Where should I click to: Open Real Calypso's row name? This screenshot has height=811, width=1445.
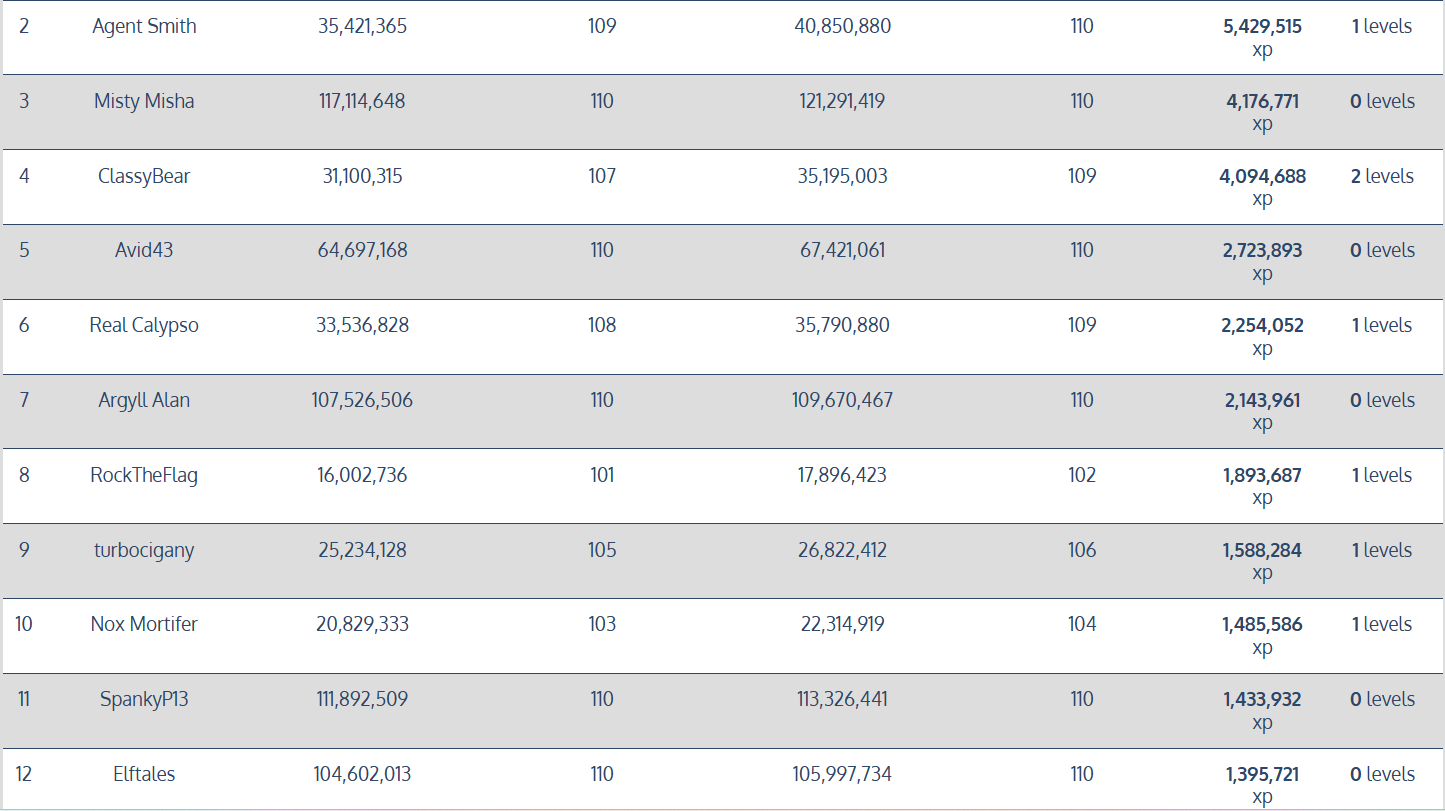[x=144, y=325]
